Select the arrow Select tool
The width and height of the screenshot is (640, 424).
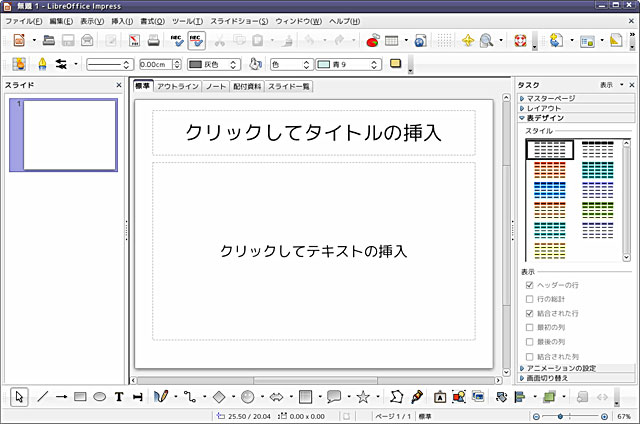[19, 397]
